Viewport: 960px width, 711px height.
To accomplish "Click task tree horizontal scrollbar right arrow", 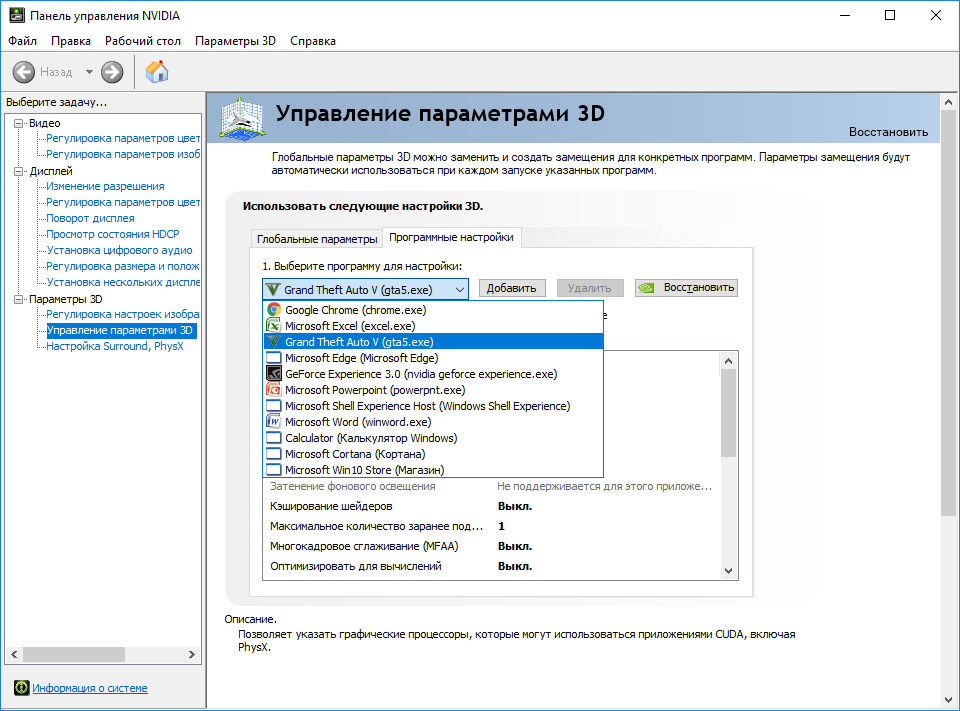I will pos(192,654).
